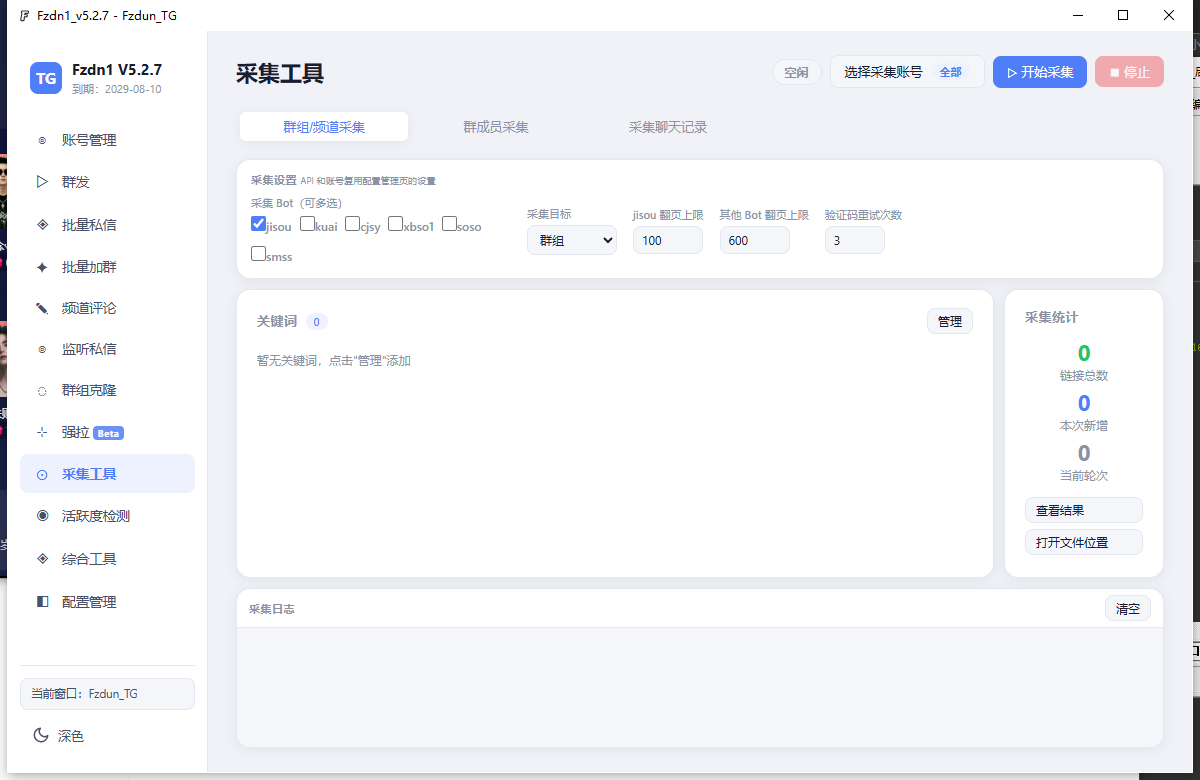
Task: Tick the smss bot checkbox
Action: (x=258, y=254)
